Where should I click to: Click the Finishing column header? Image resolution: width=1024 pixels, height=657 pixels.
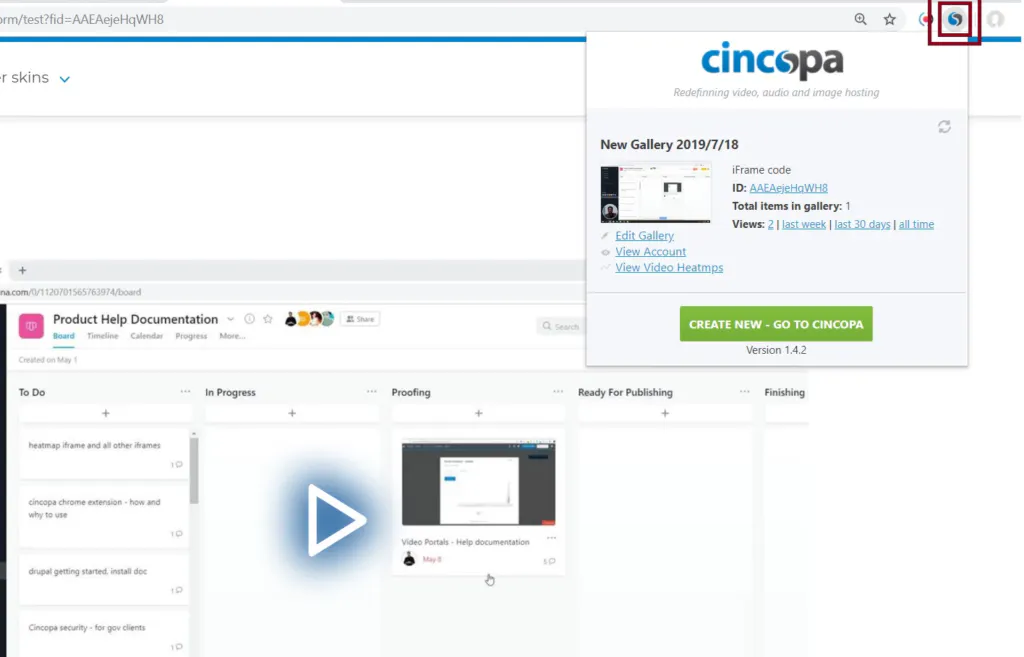[784, 393]
